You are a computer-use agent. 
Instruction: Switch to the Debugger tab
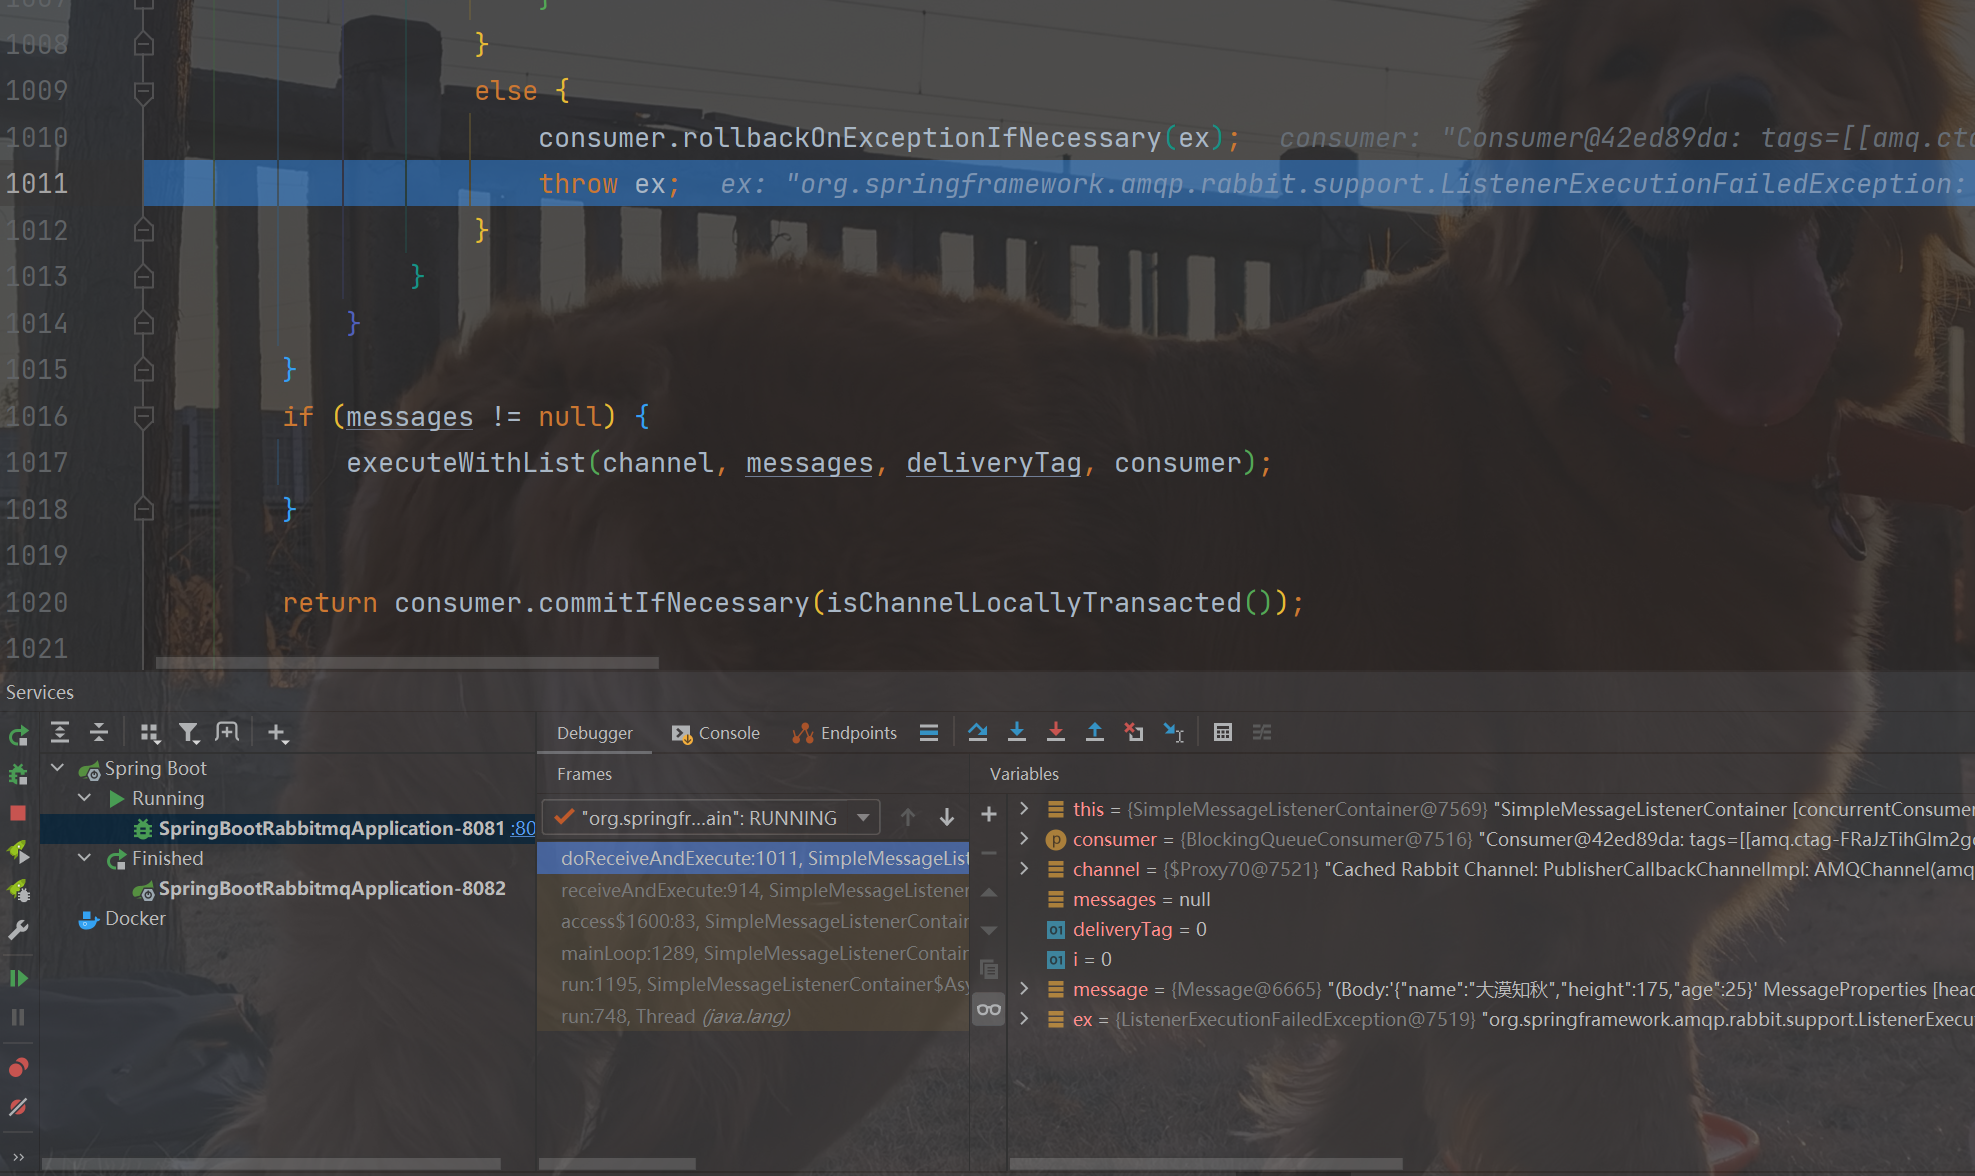594,733
